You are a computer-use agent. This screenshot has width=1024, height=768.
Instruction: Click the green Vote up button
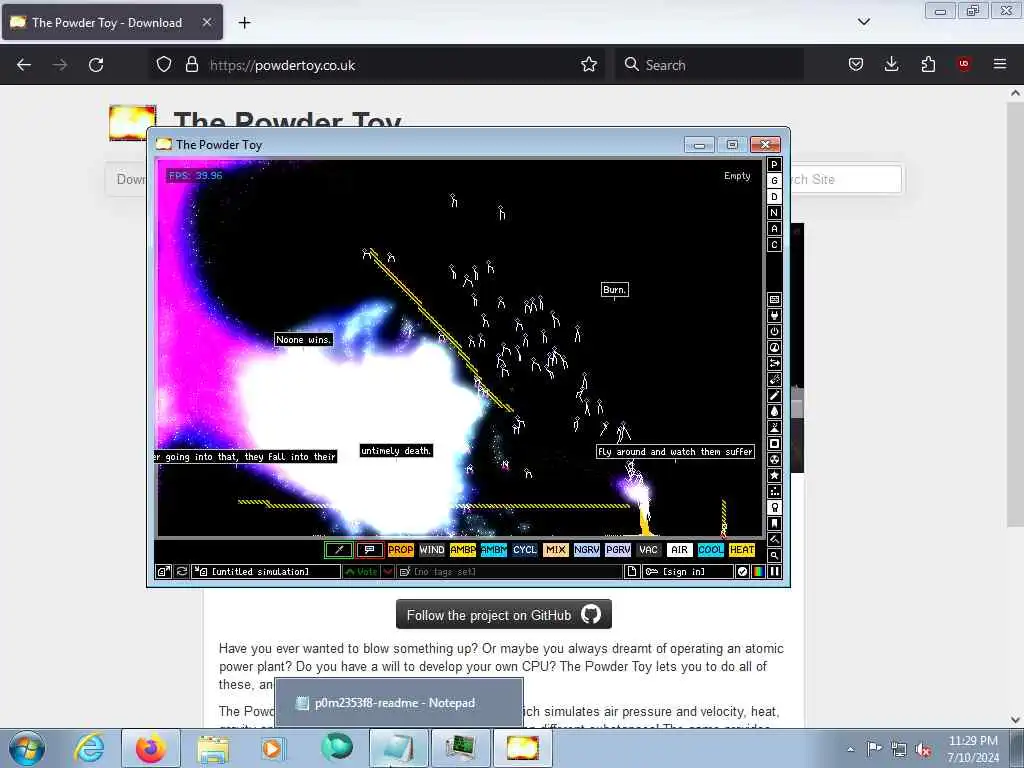click(362, 571)
